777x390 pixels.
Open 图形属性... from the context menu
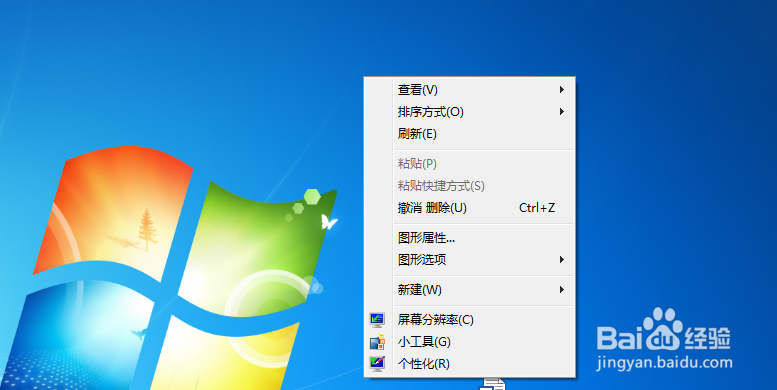coord(469,238)
